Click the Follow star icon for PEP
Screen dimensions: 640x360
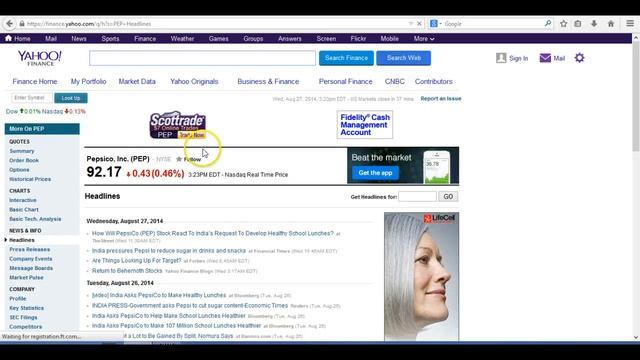179,159
